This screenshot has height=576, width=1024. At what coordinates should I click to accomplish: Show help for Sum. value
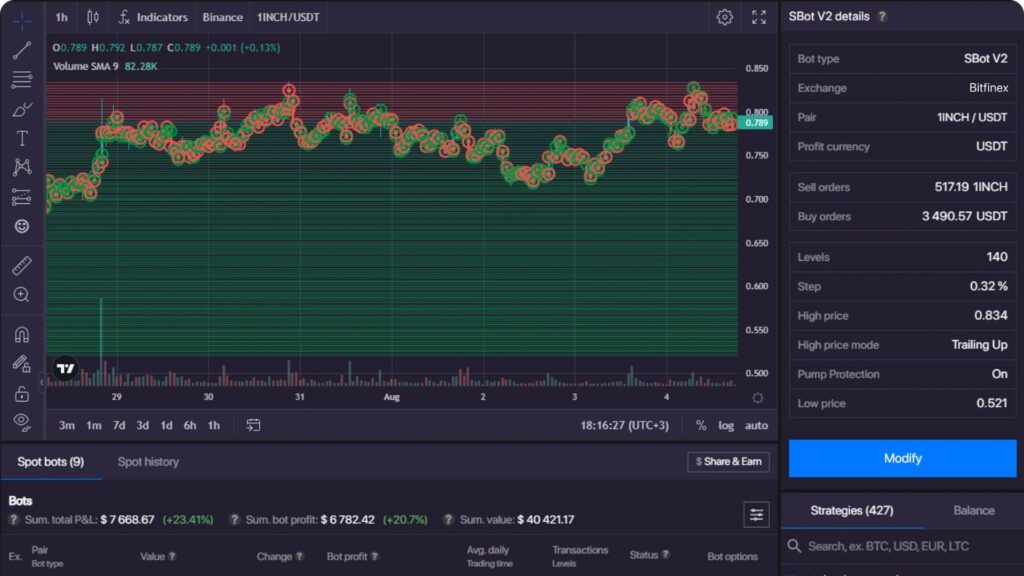448,520
